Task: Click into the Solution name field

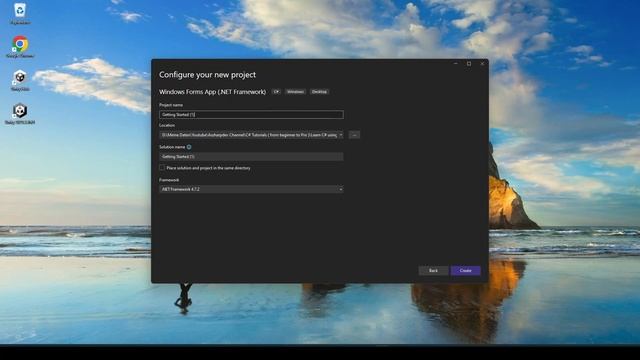Action: click(251, 157)
